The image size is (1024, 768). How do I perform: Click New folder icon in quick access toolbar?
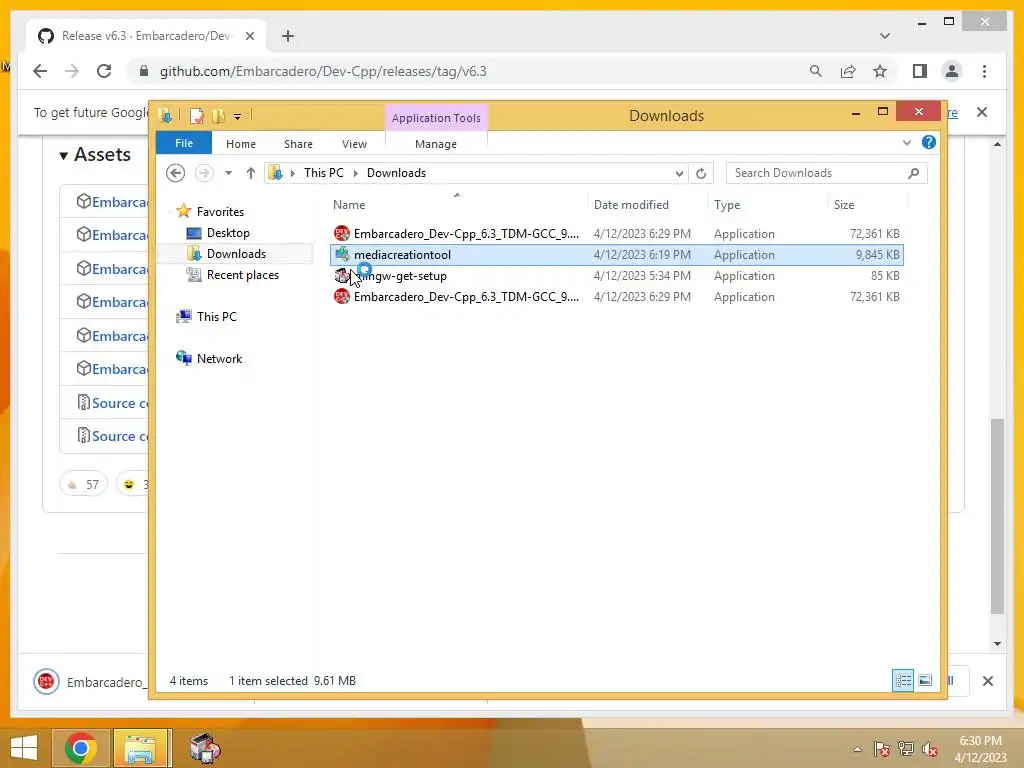[x=218, y=116]
